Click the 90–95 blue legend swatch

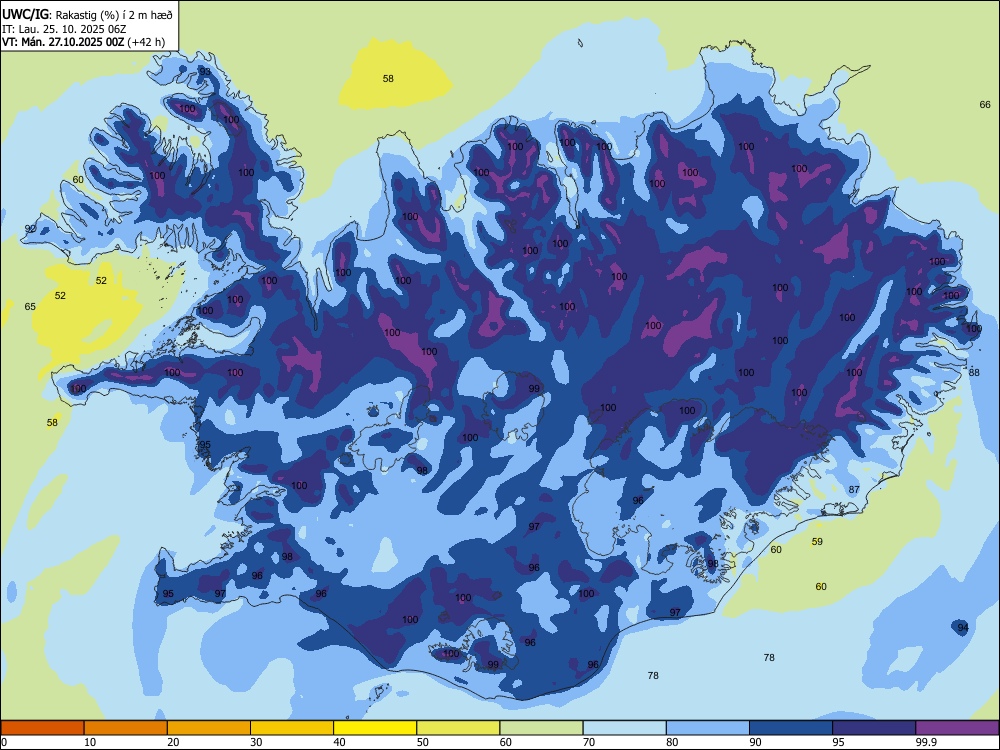[791, 728]
